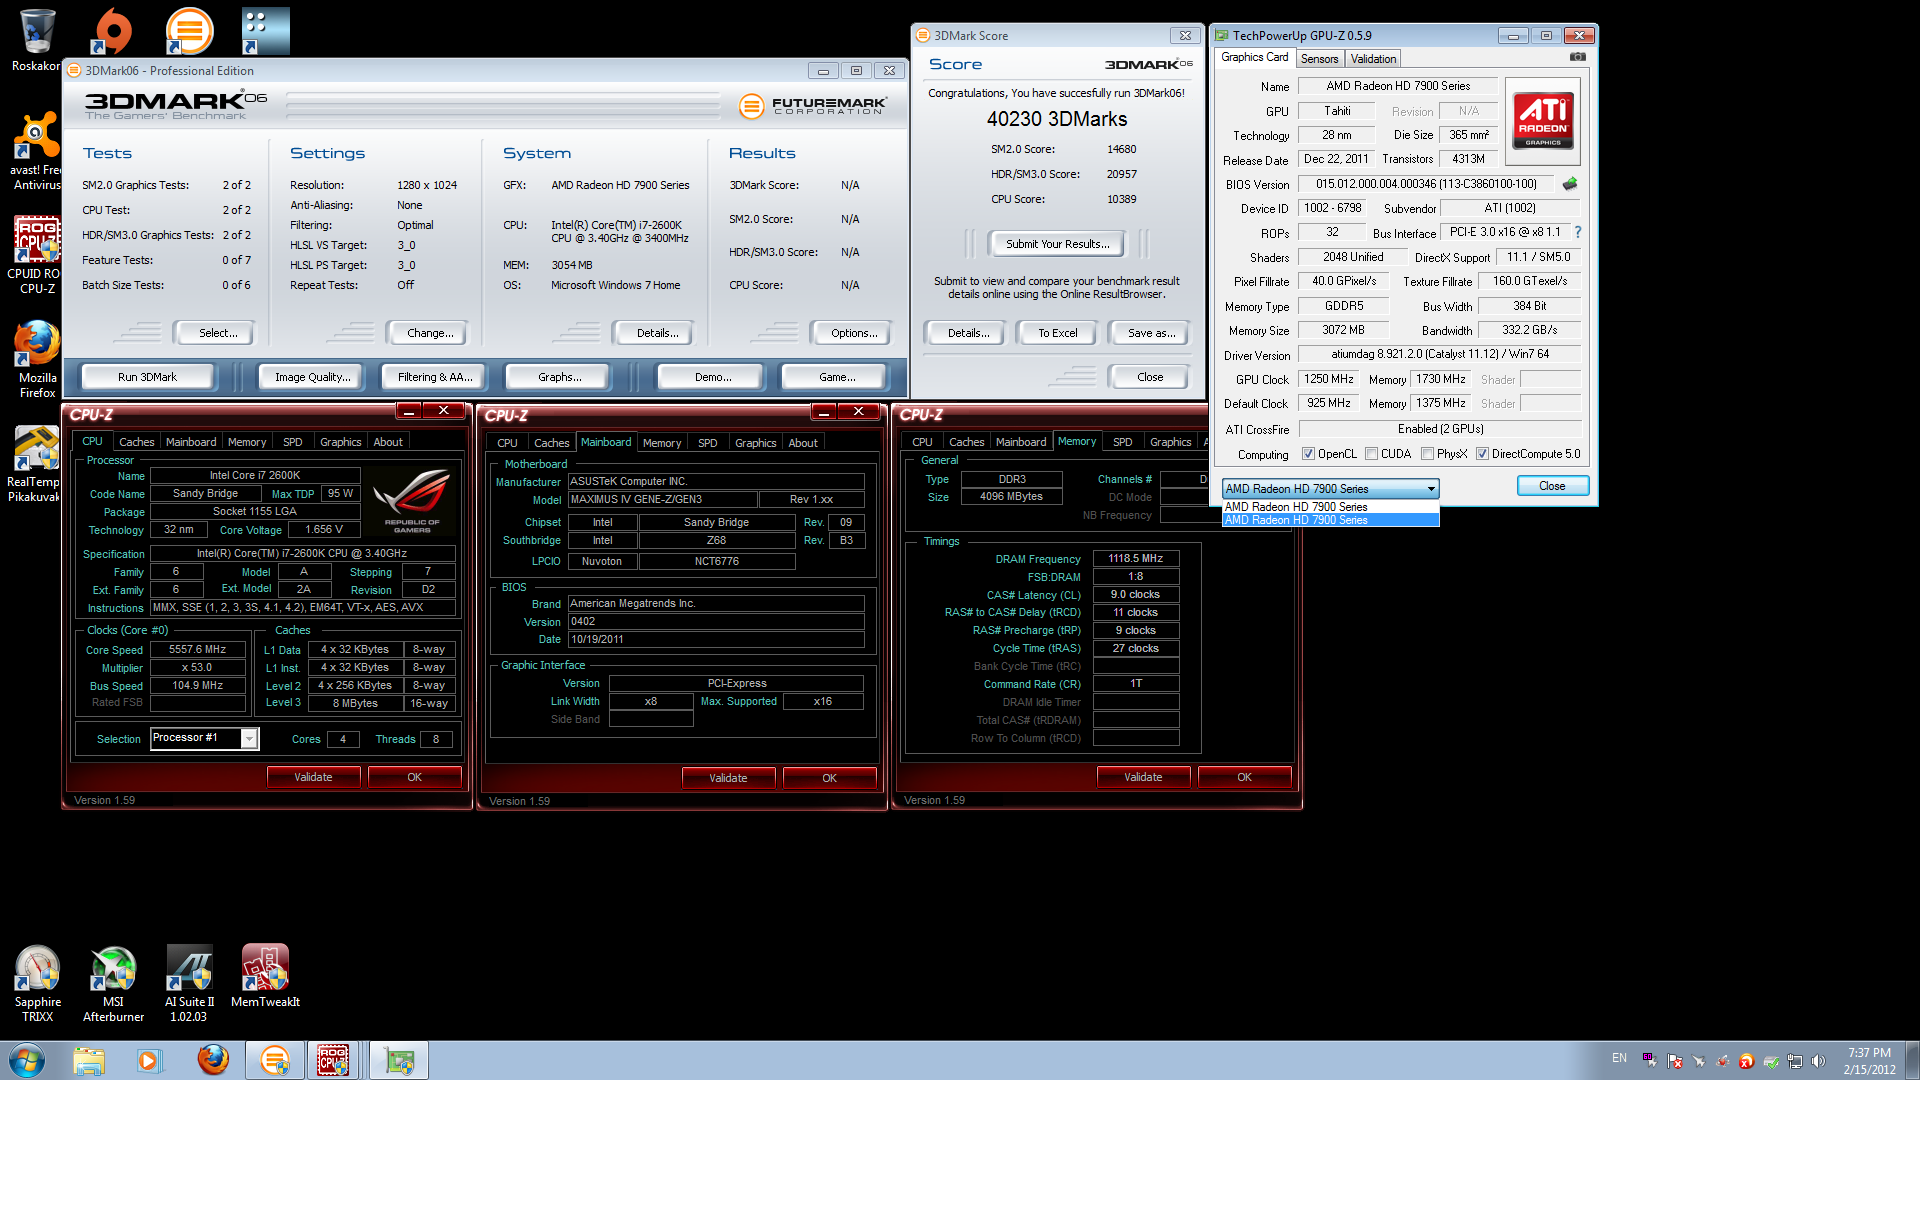Open the GPU selection dropdown in GPU-Z
This screenshot has height=1215, width=1920.
point(1331,489)
